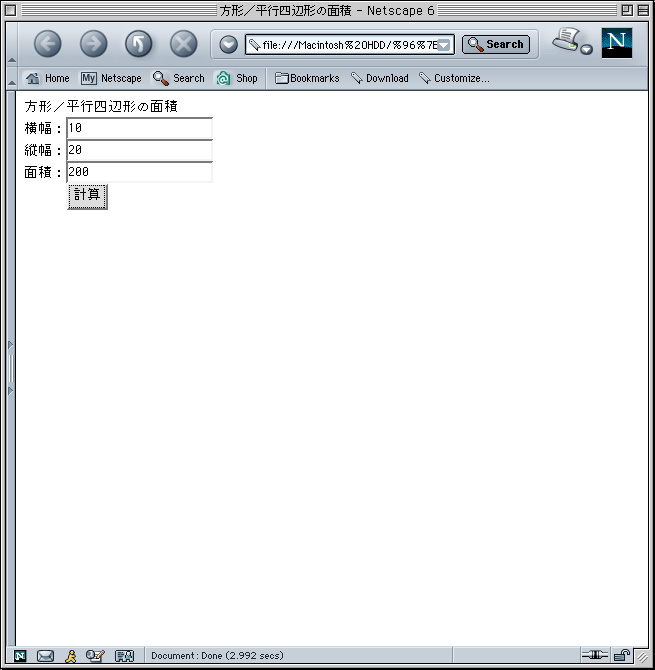Click the security padlock icon
The height and width of the screenshot is (670, 655).
tap(622, 655)
